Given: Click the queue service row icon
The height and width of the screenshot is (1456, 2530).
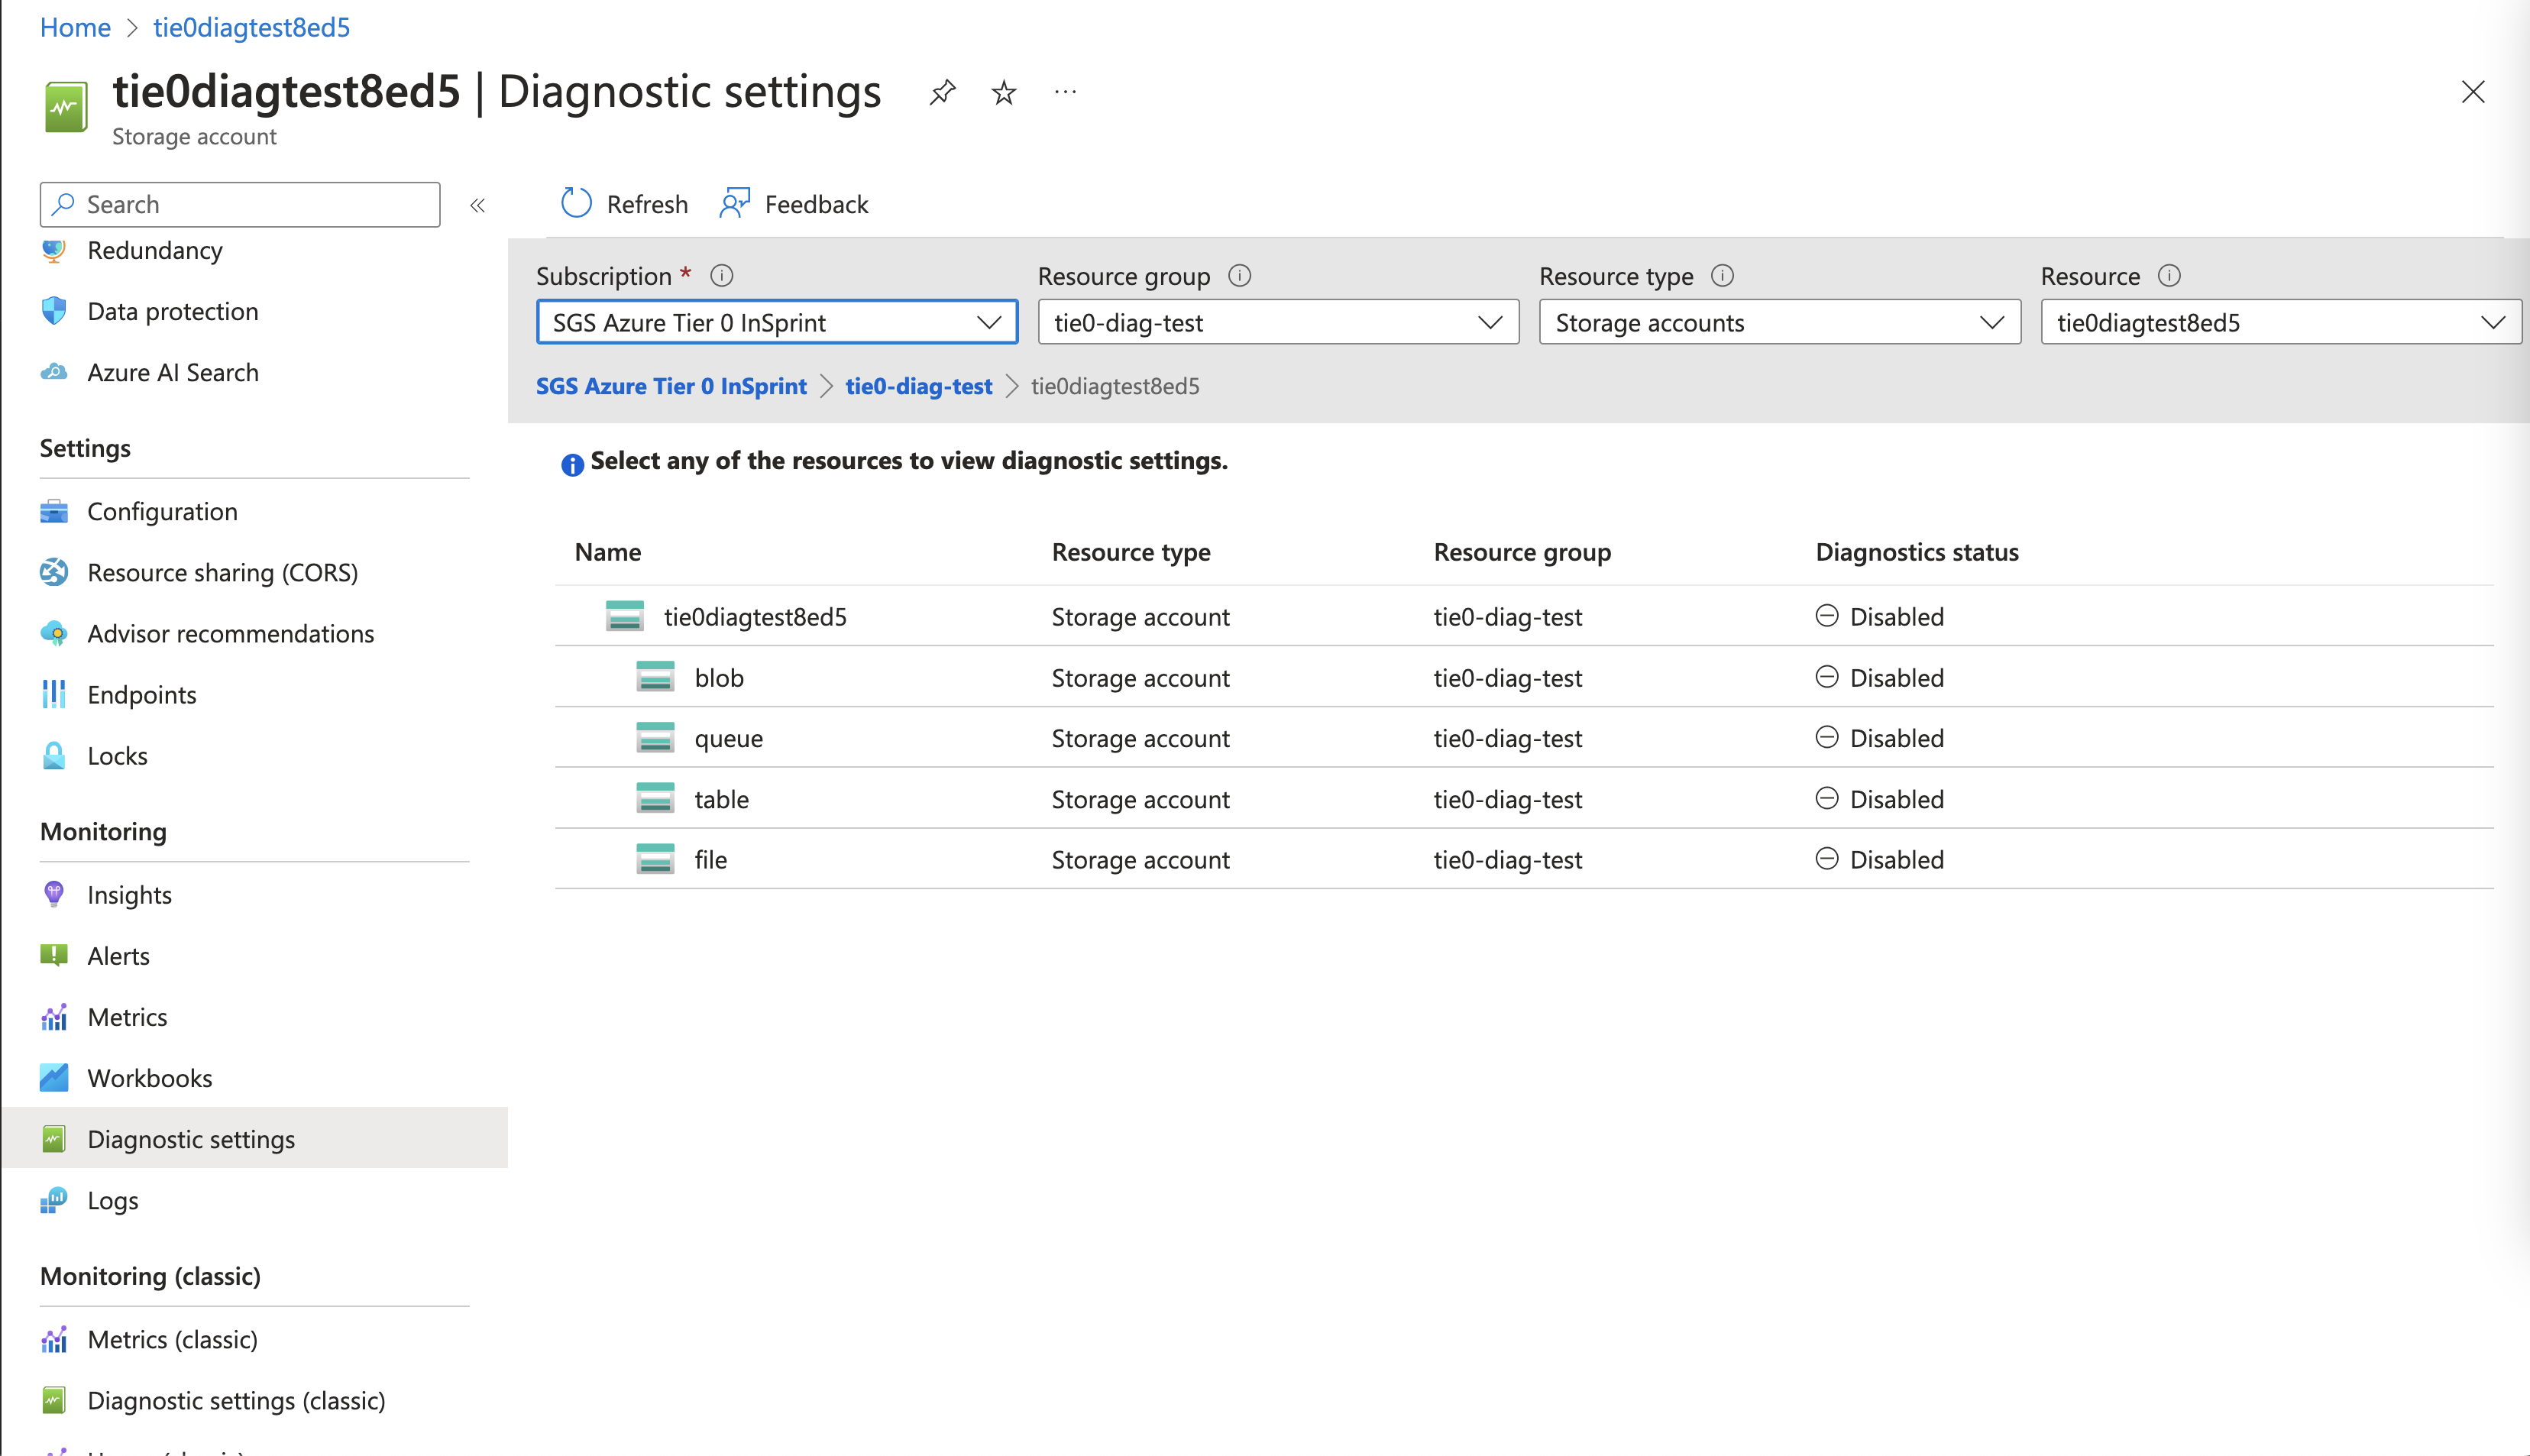Looking at the screenshot, I should coord(655,738).
